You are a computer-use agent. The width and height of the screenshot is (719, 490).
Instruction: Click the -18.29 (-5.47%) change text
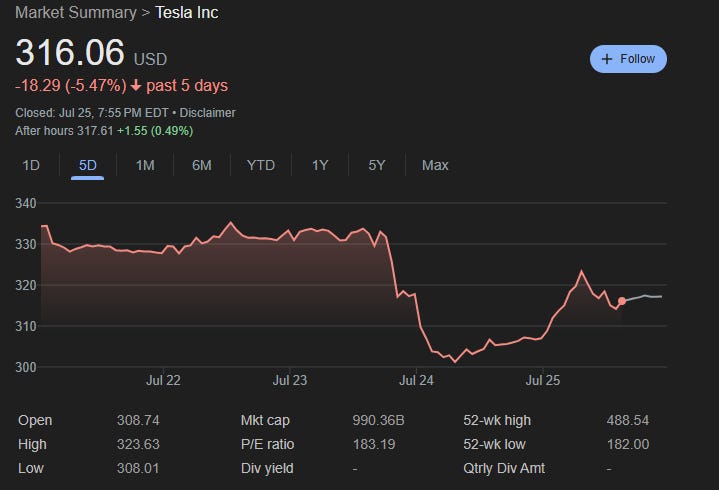tap(71, 86)
